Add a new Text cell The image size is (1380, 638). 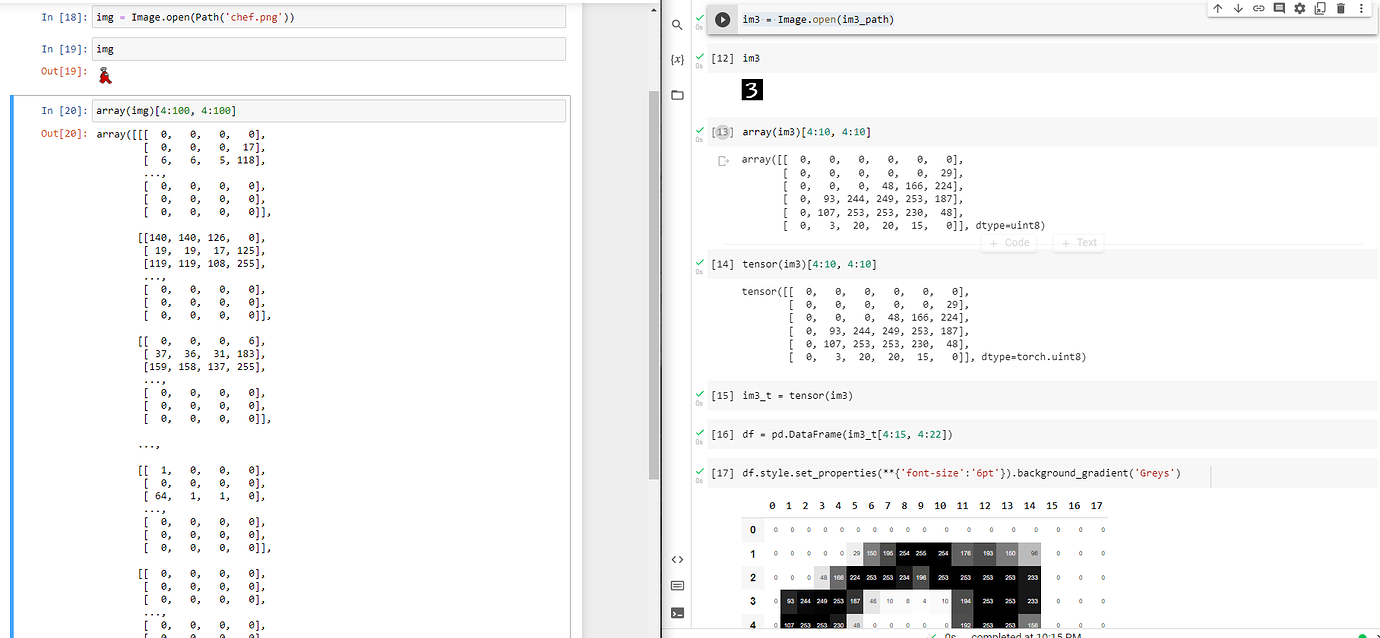coord(1078,242)
